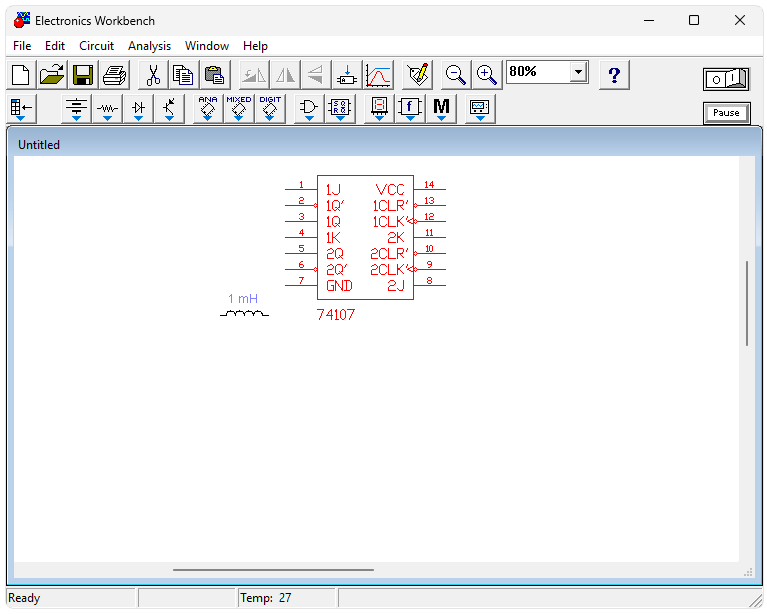Cut selection with scissors icon

pyautogui.click(x=153, y=75)
